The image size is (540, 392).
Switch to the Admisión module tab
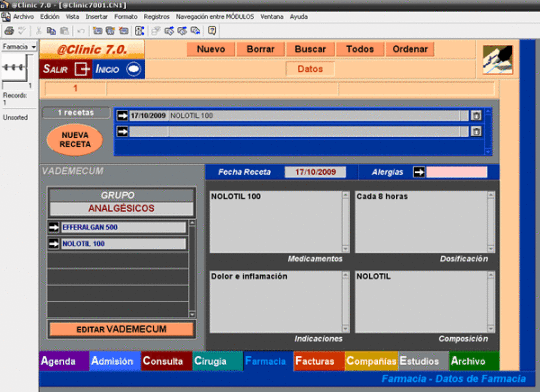115,361
